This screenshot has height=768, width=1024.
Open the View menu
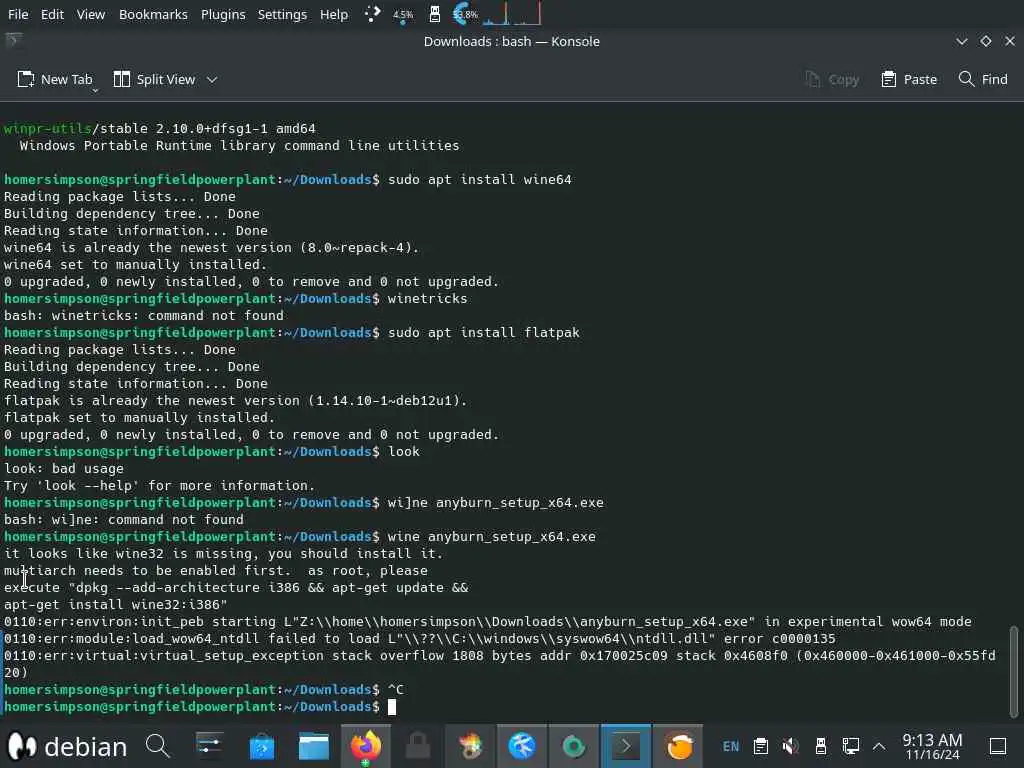(91, 14)
